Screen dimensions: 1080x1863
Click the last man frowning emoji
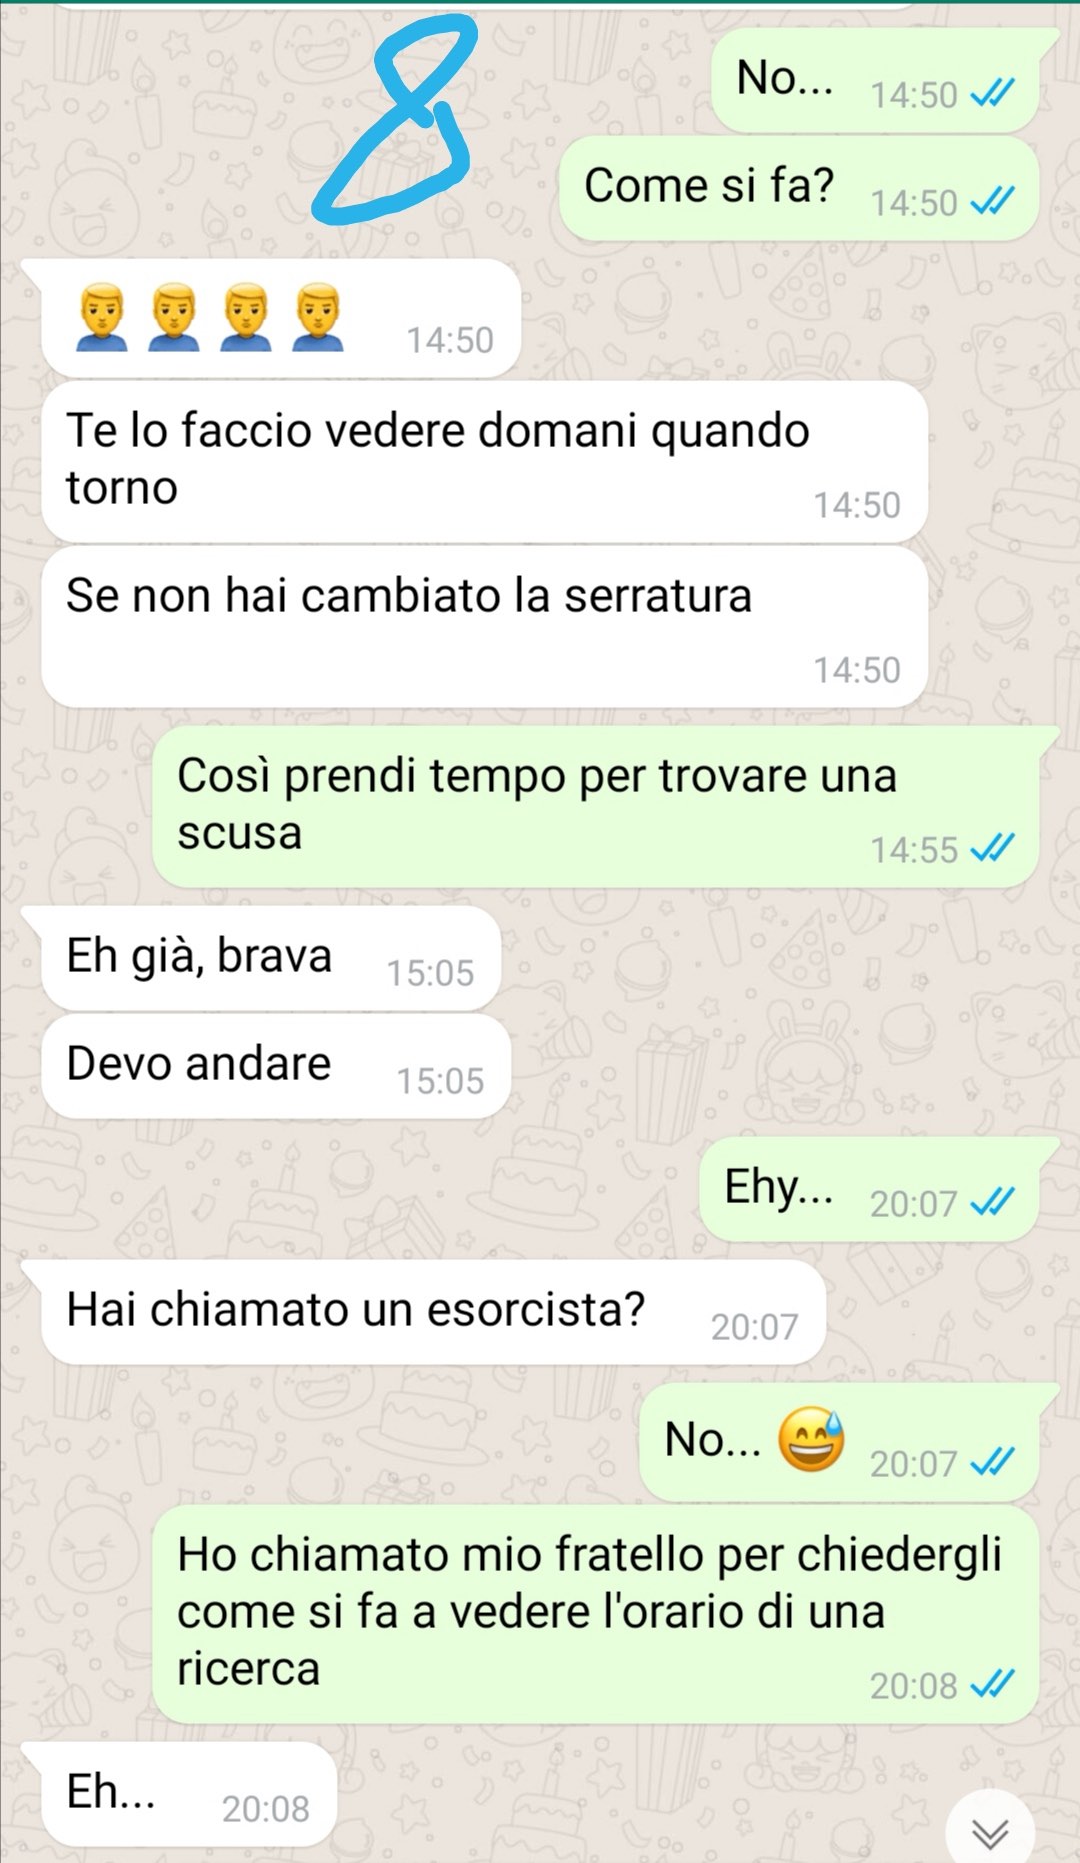[x=318, y=318]
